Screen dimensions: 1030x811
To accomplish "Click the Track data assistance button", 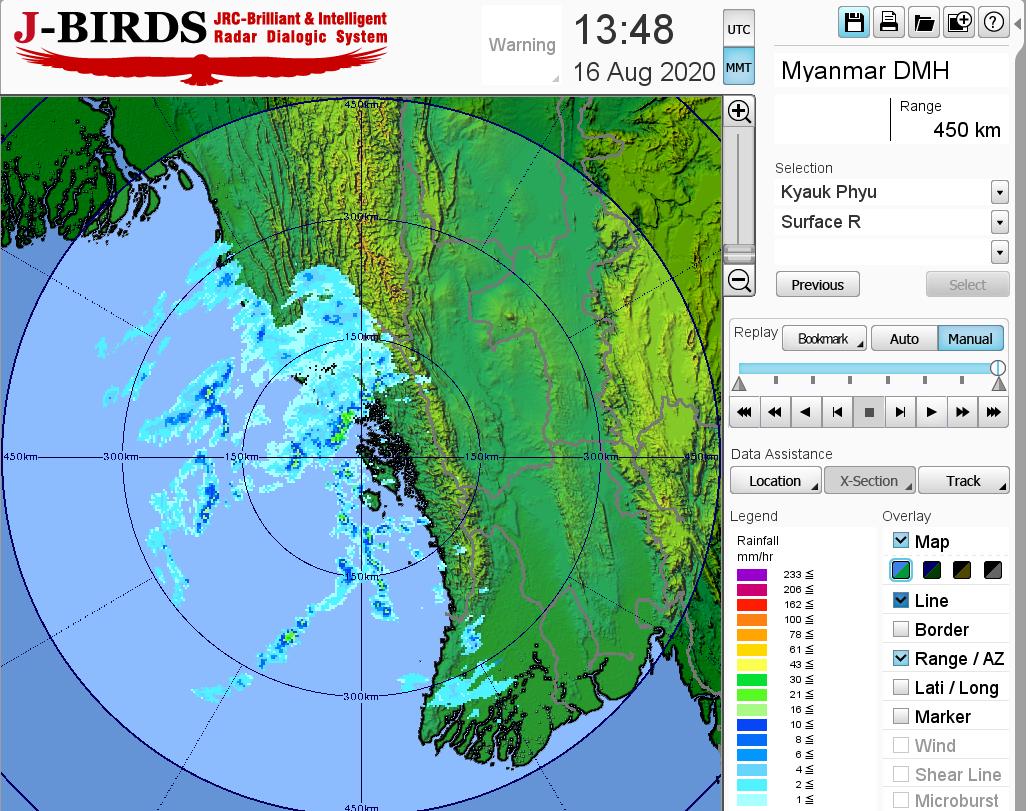I will (963, 481).
